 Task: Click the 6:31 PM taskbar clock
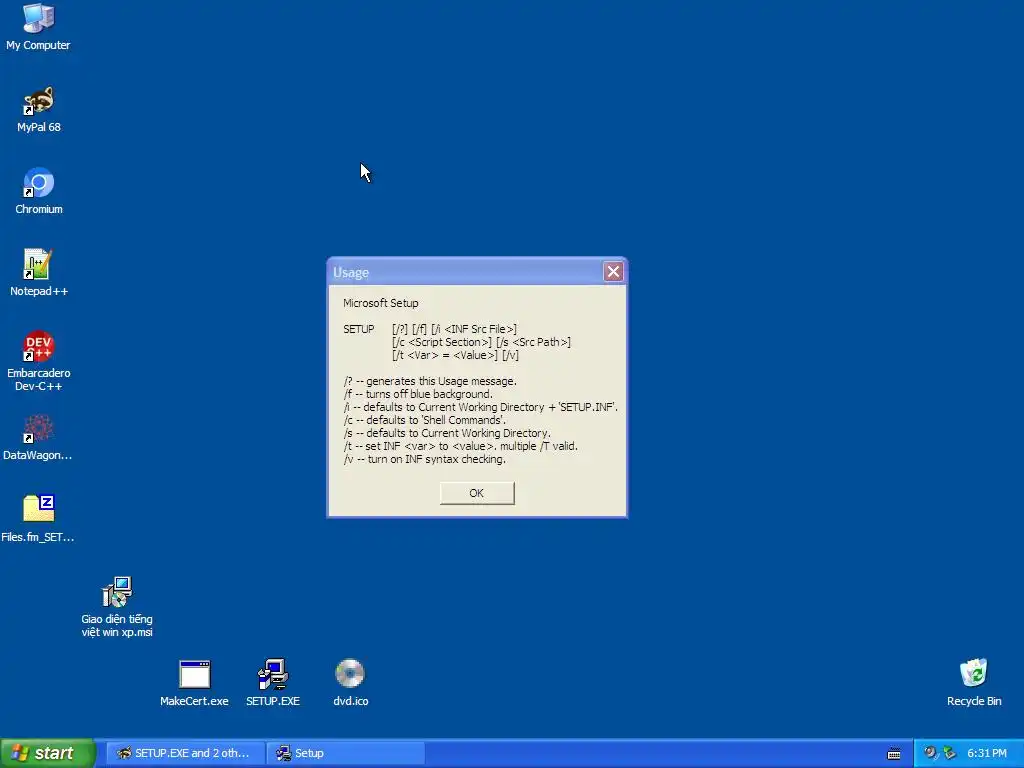987,753
